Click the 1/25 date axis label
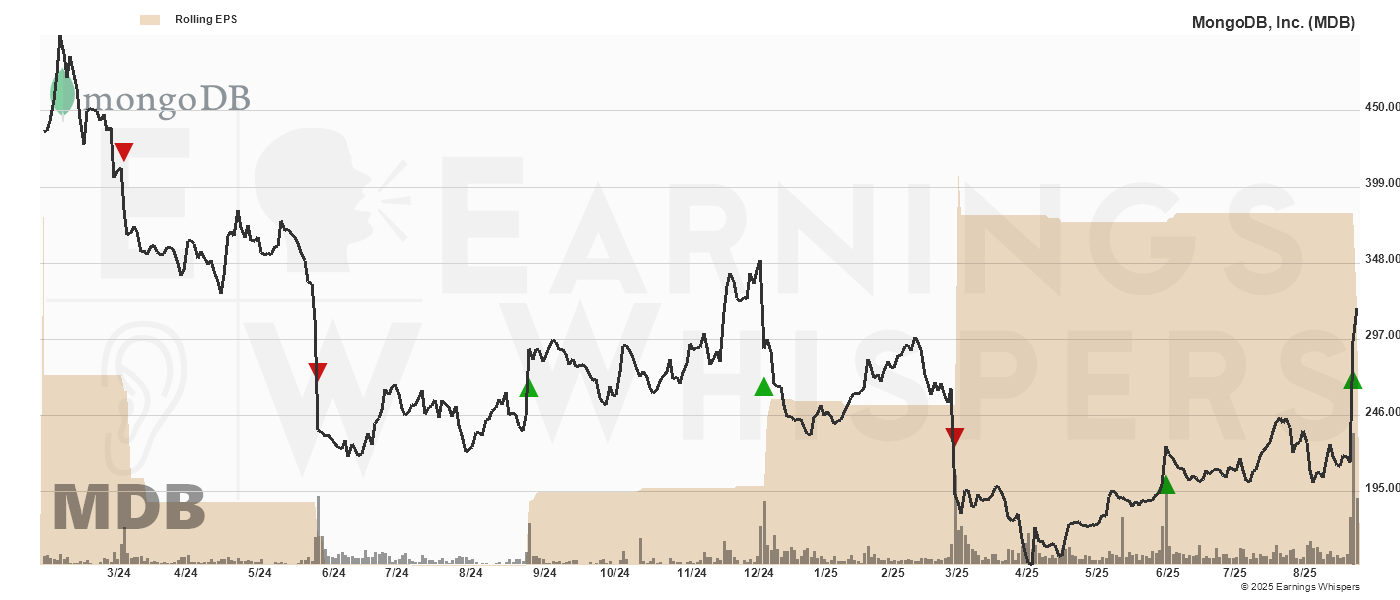Screen dimensions: 1400x600 [x=826, y=573]
